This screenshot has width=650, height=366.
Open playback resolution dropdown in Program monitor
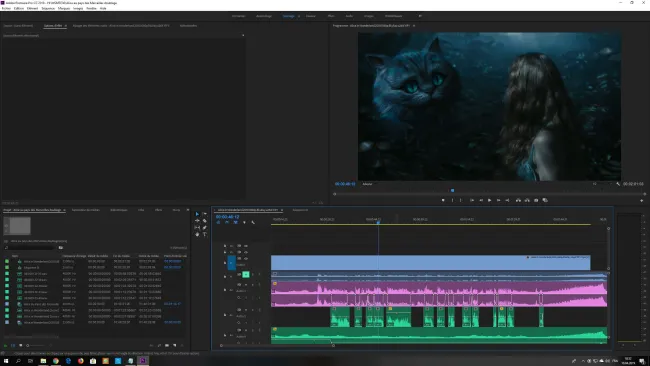pyautogui.click(x=602, y=184)
